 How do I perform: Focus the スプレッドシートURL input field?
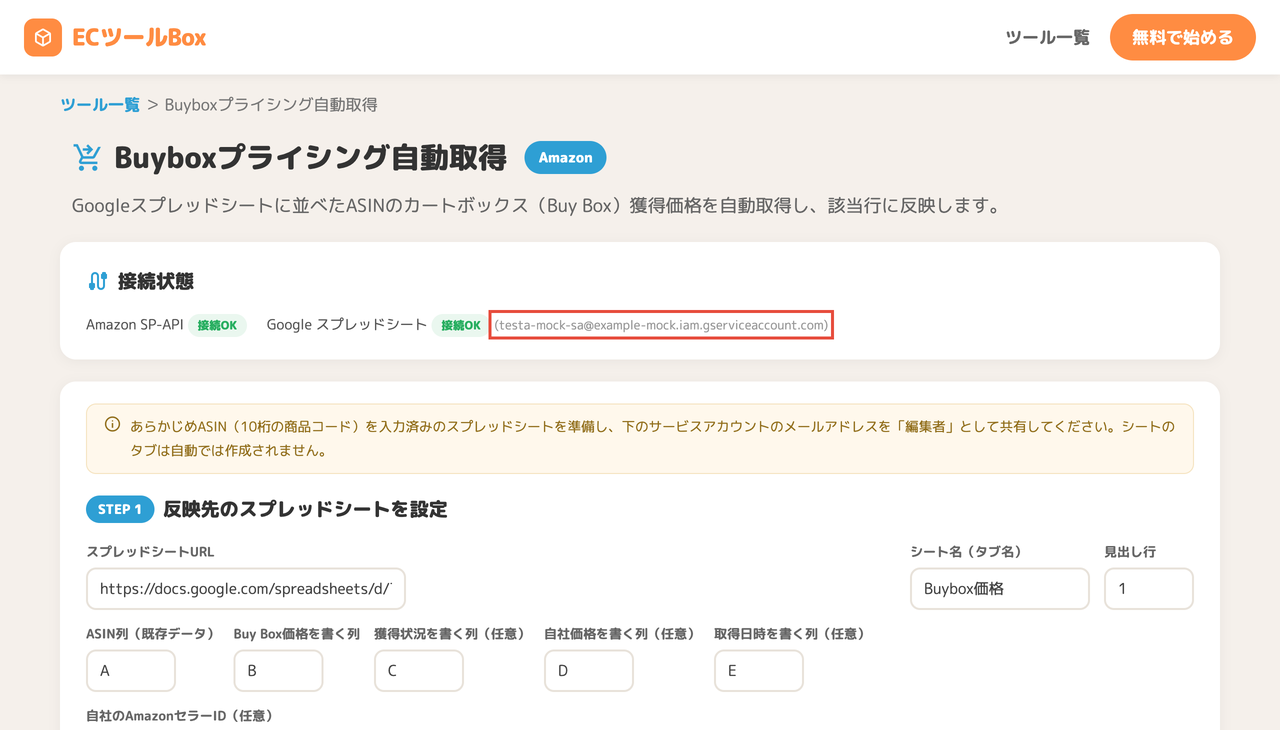tap(246, 589)
